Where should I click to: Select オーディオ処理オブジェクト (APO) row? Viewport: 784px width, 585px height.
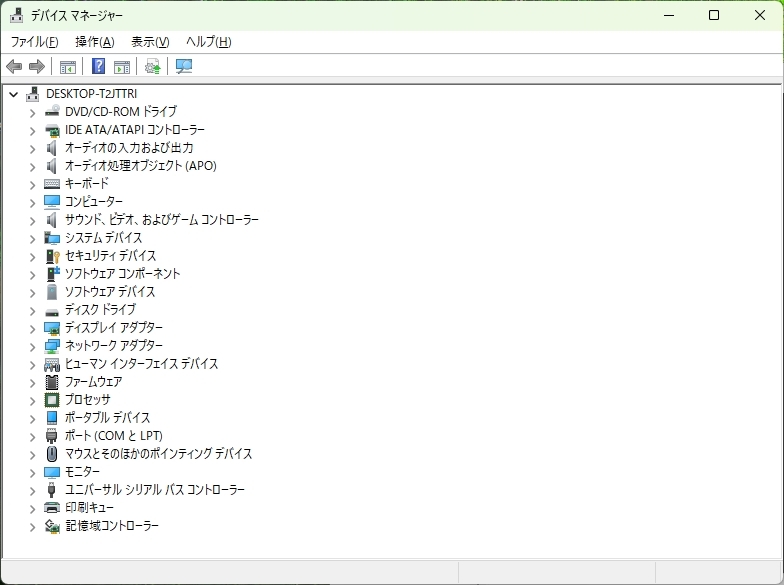(x=140, y=166)
